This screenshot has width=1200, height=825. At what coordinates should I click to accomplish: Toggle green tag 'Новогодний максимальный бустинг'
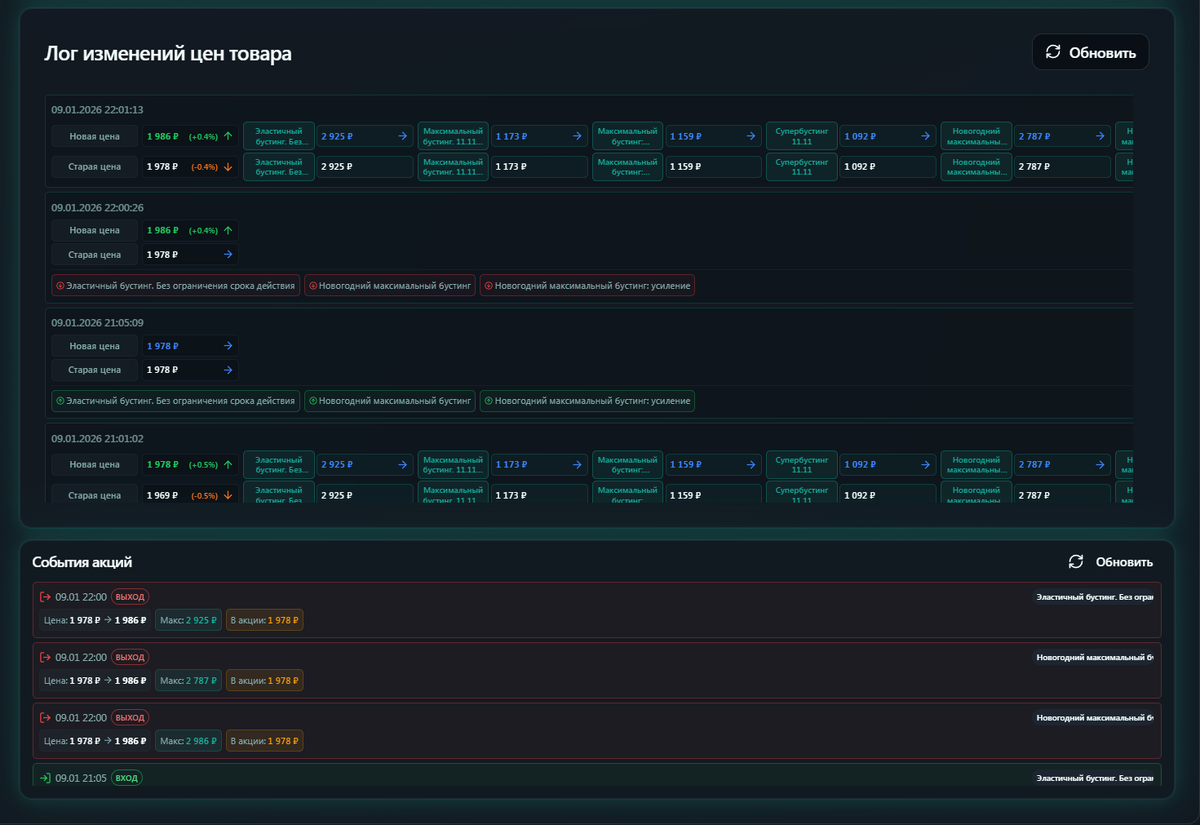pyautogui.click(x=390, y=400)
